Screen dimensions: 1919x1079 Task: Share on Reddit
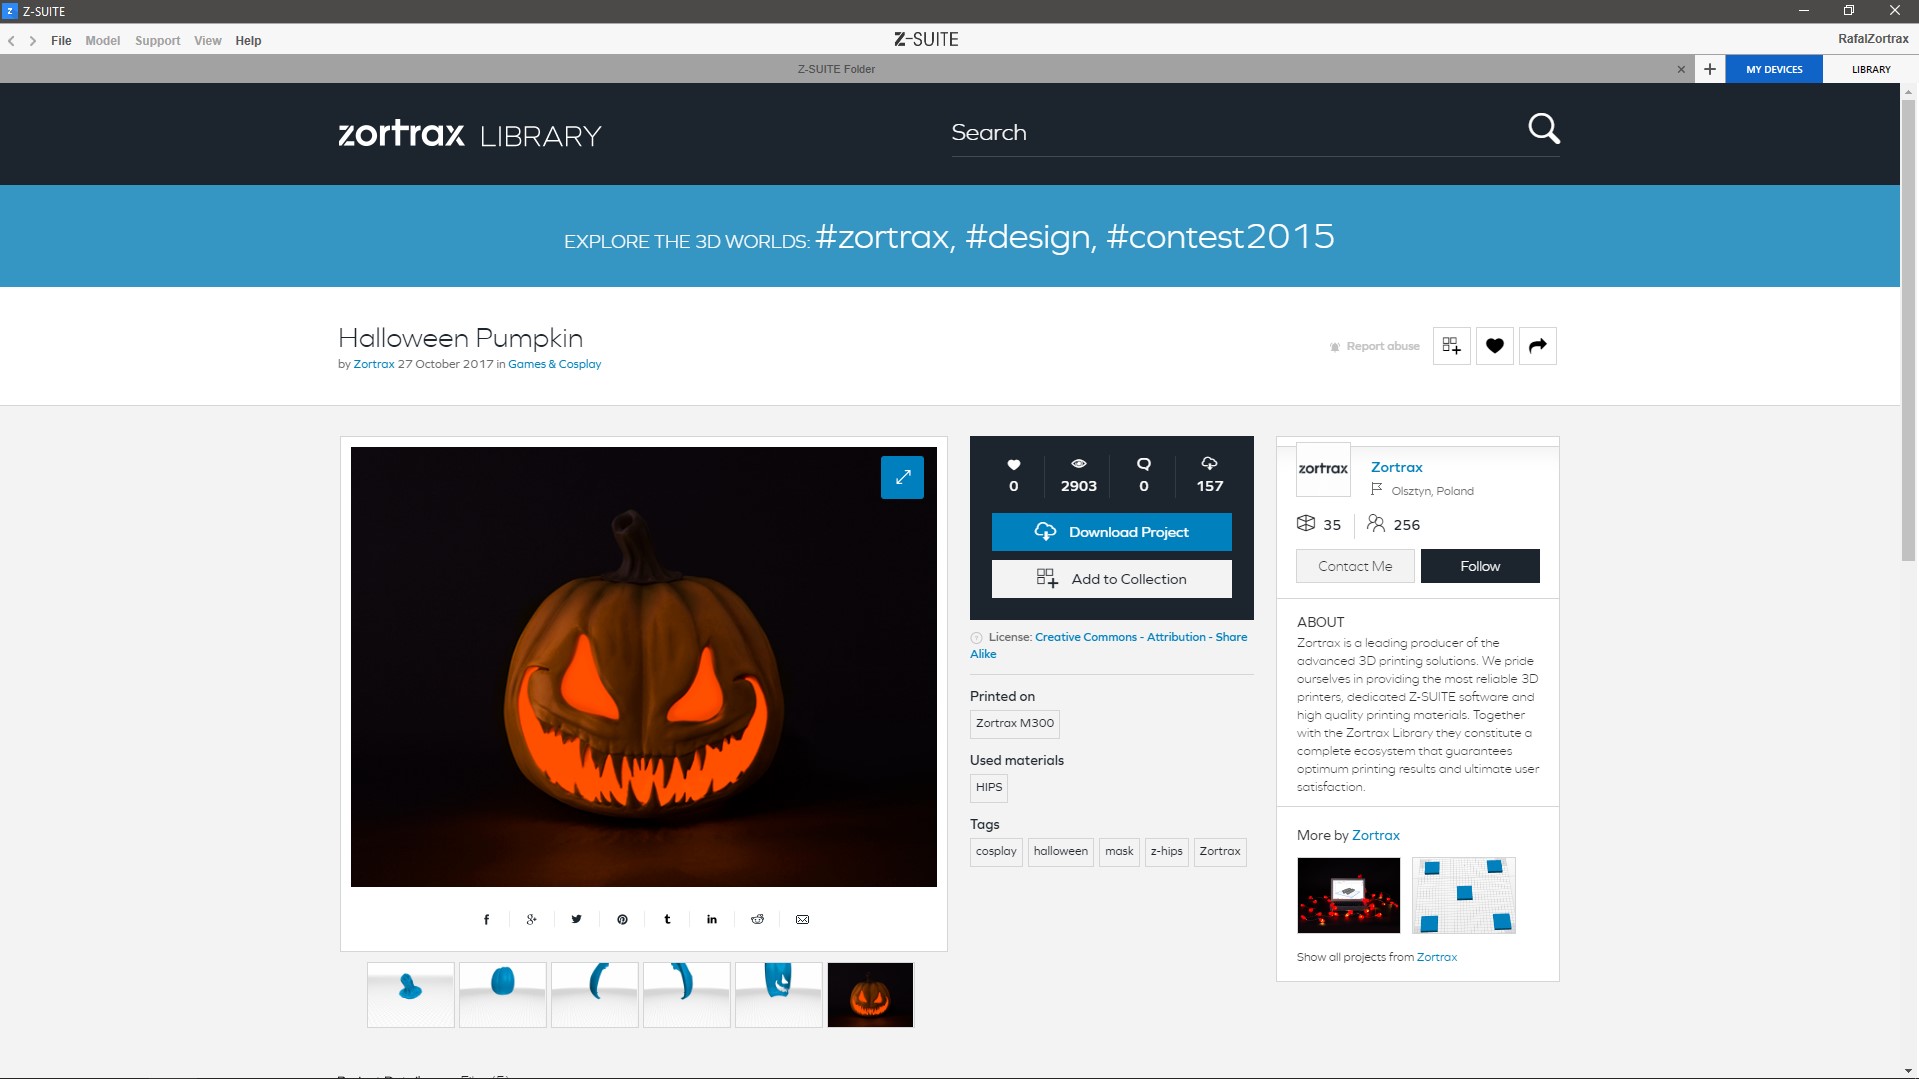[x=757, y=920]
